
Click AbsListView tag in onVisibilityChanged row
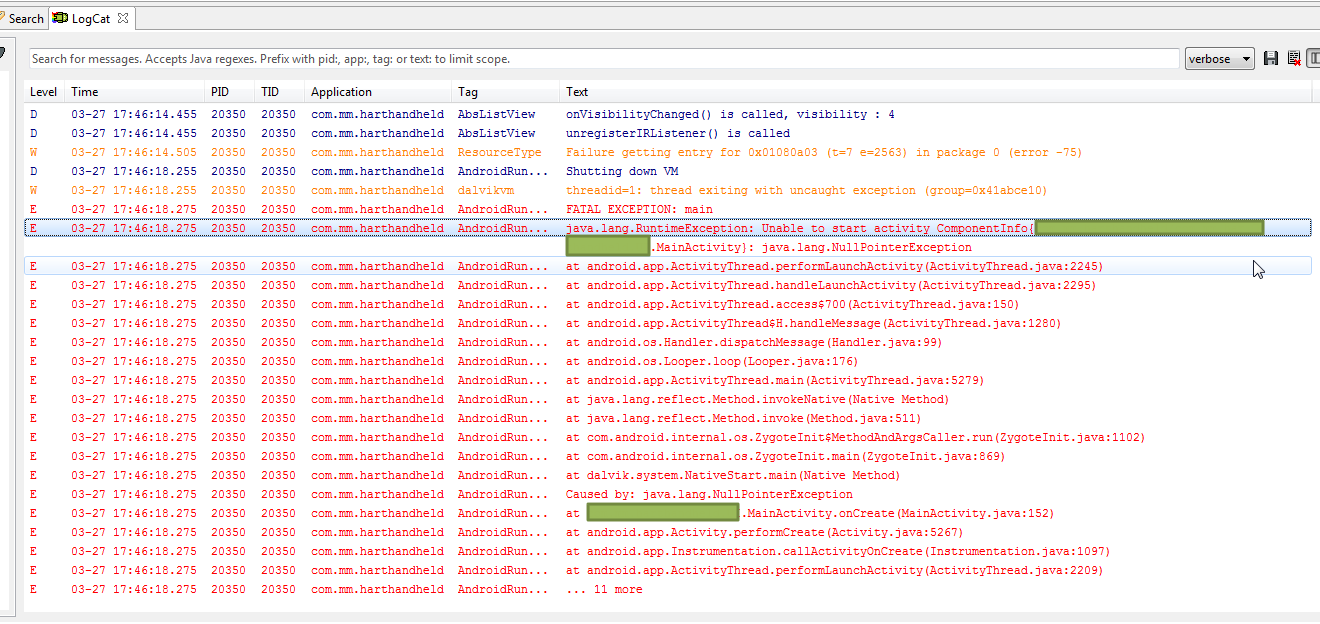(497, 114)
